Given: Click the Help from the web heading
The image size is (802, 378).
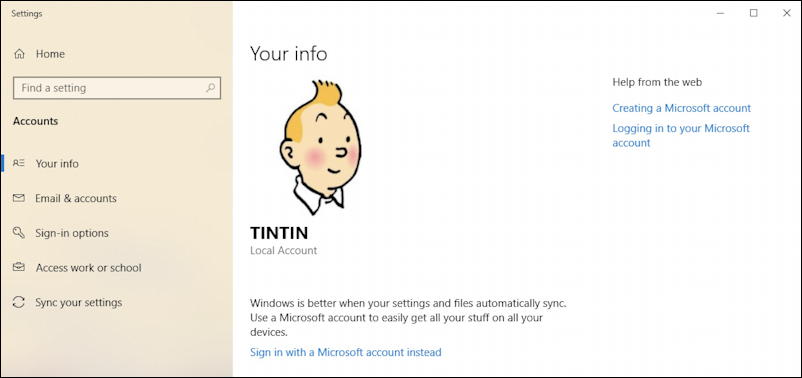Looking at the screenshot, I should point(657,82).
